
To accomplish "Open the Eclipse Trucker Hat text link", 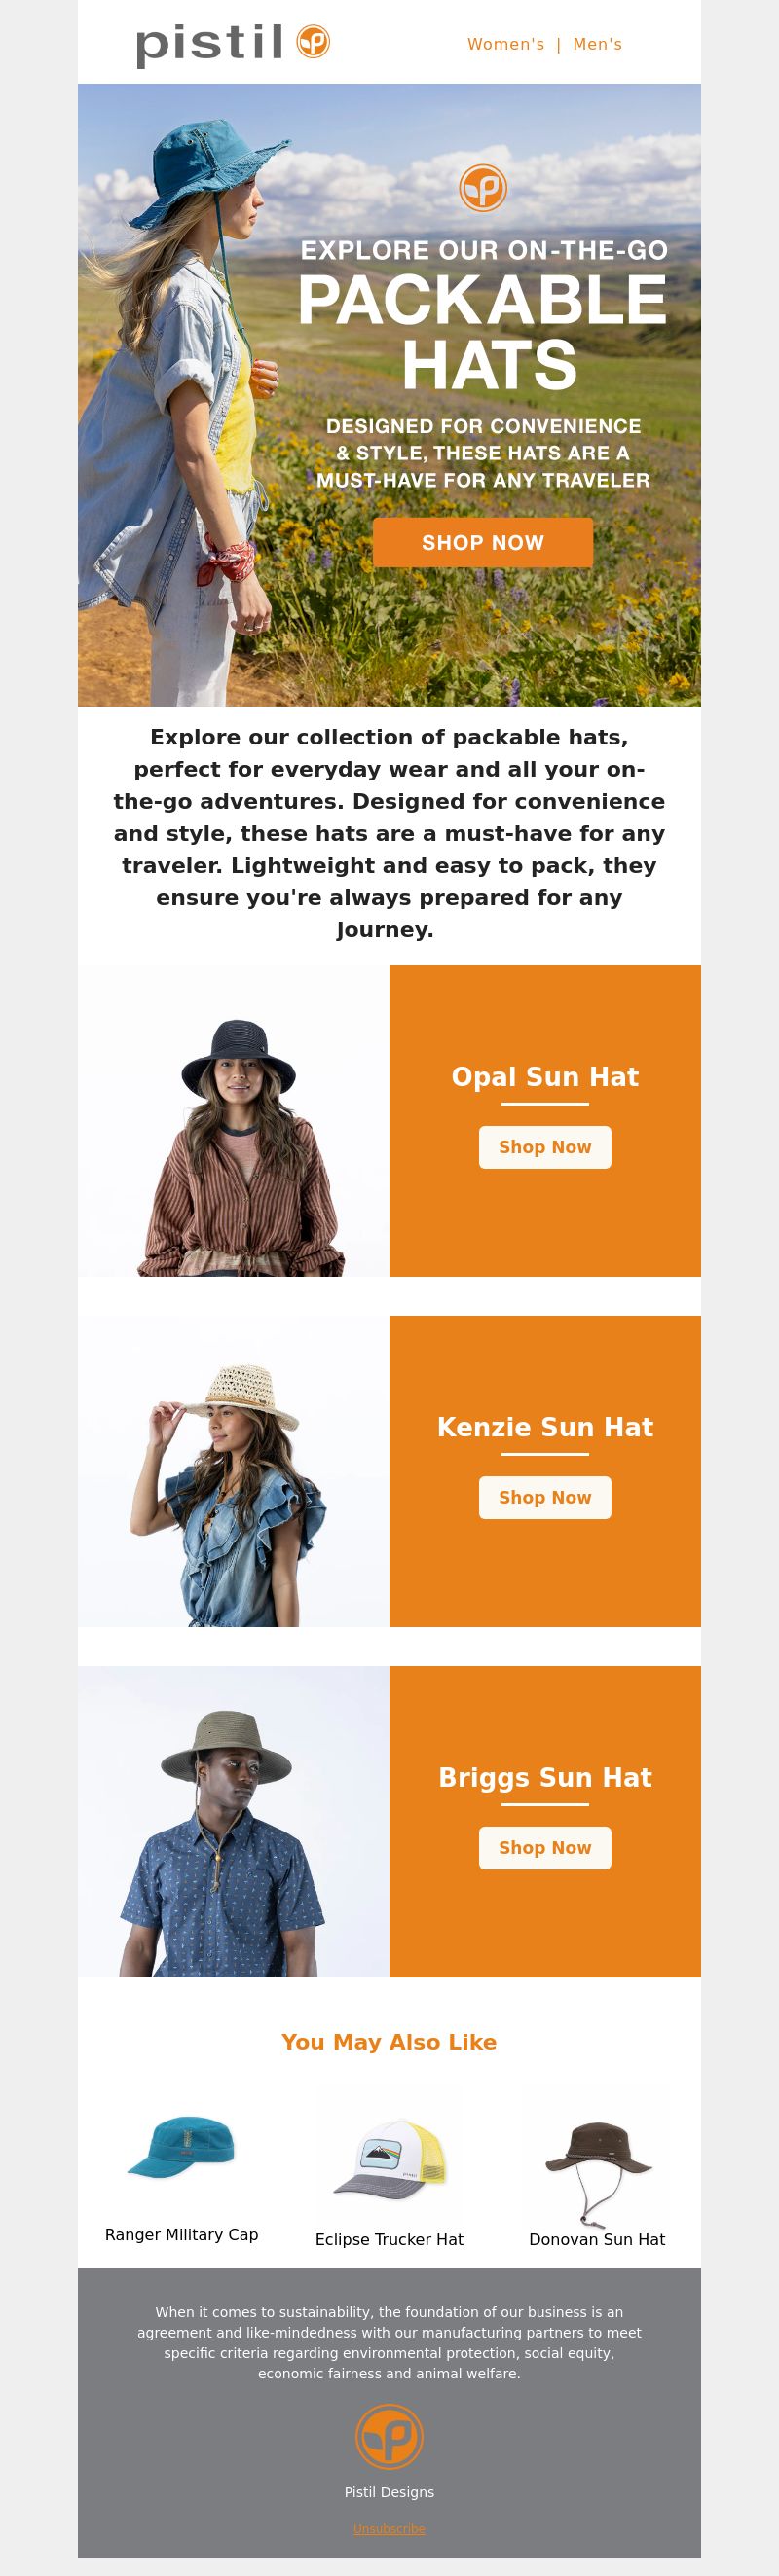I will [389, 2239].
